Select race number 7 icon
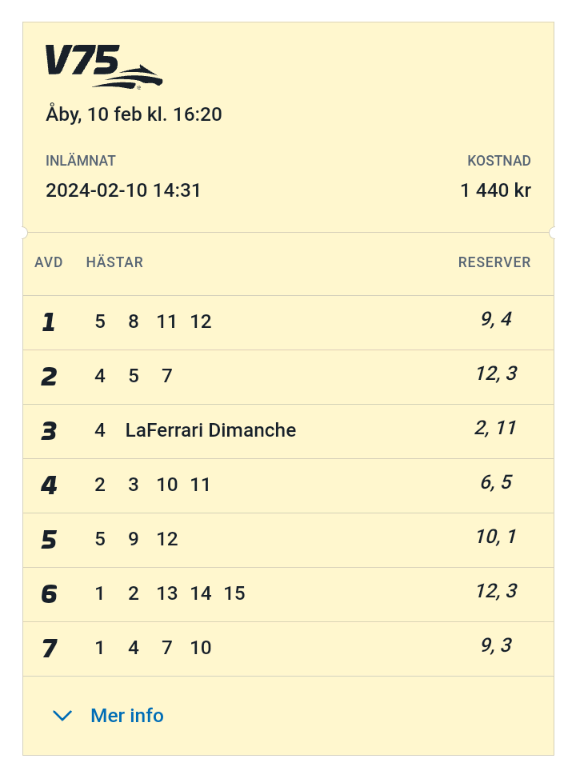The width and height of the screenshot is (576, 772). [x=49, y=648]
